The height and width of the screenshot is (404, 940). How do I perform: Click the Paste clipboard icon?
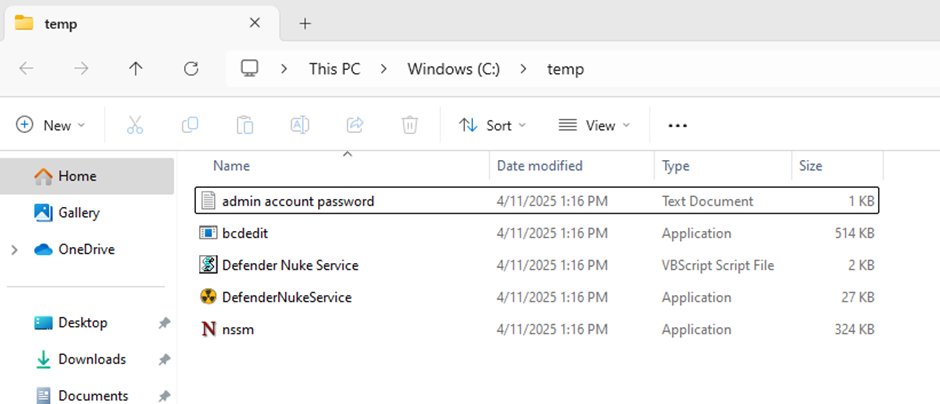(x=244, y=125)
